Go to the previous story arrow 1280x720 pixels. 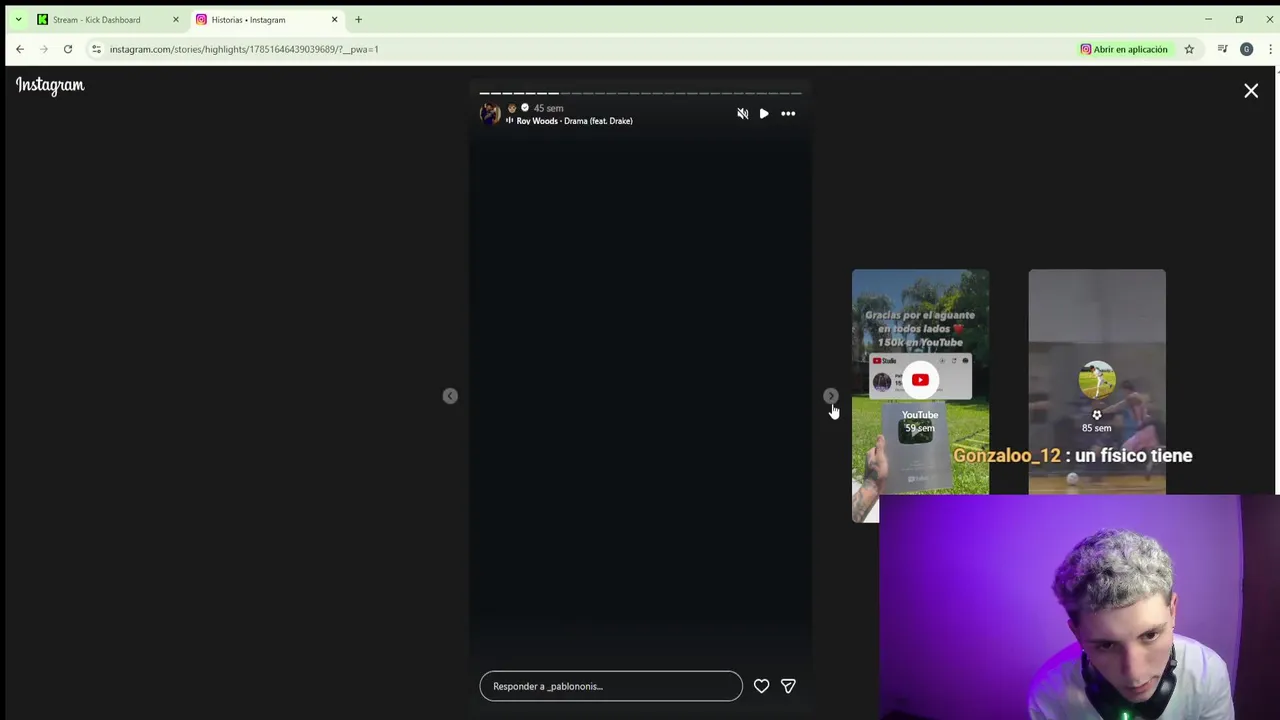(450, 396)
